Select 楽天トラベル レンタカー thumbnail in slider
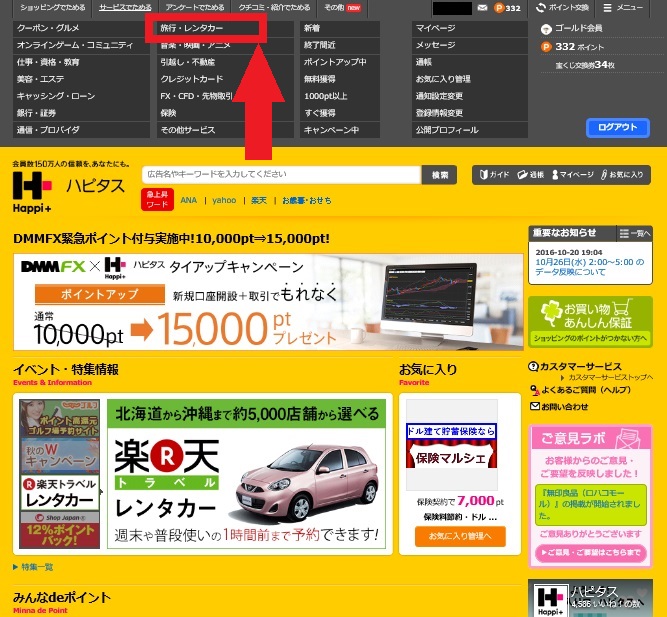The width and height of the screenshot is (667, 617). [x=60, y=493]
